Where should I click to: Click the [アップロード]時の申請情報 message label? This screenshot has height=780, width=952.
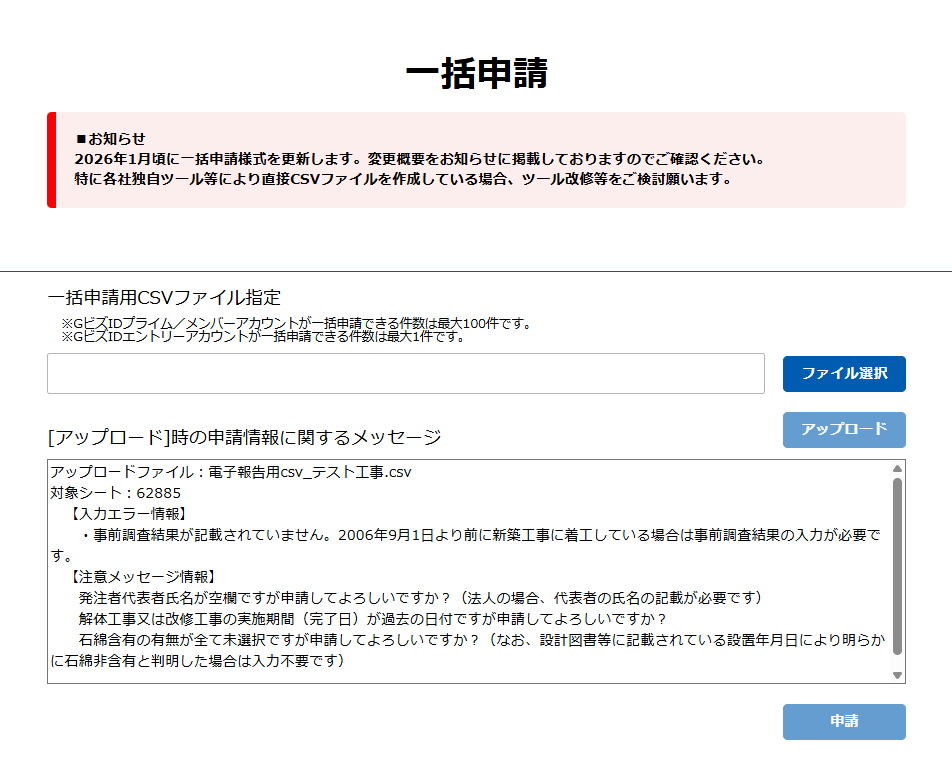click(244, 437)
